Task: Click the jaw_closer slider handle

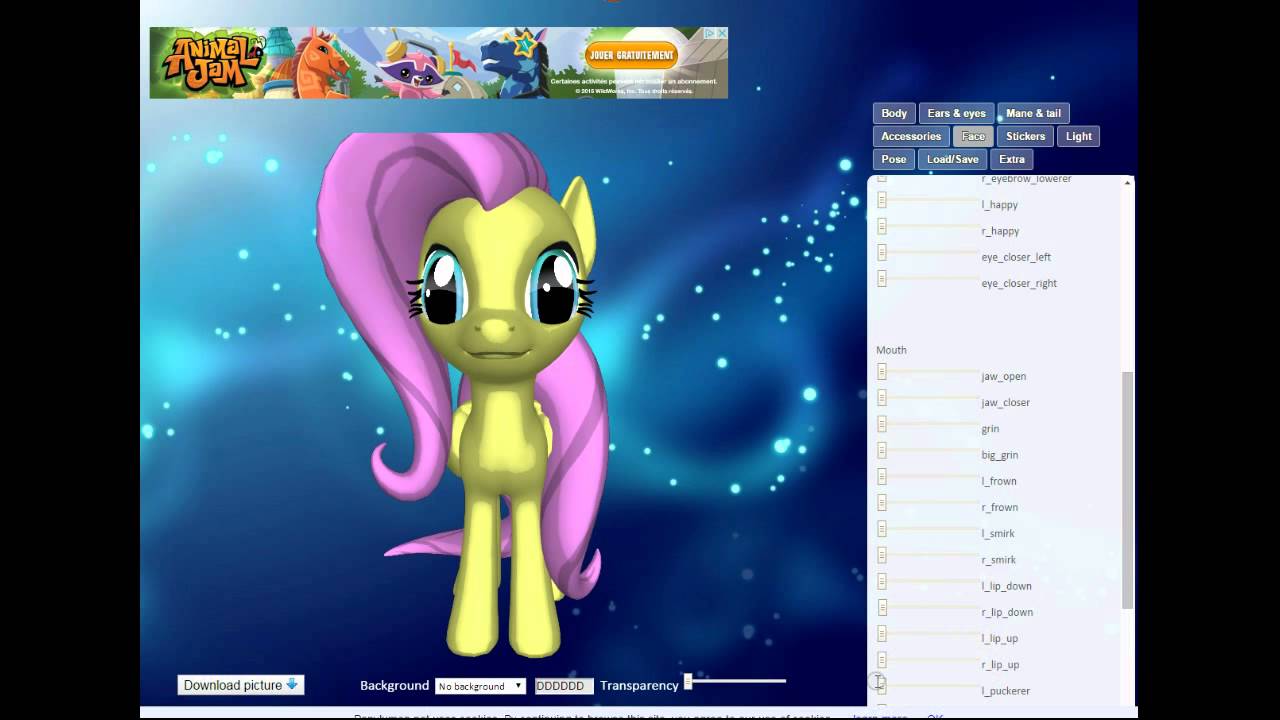Action: coord(882,397)
